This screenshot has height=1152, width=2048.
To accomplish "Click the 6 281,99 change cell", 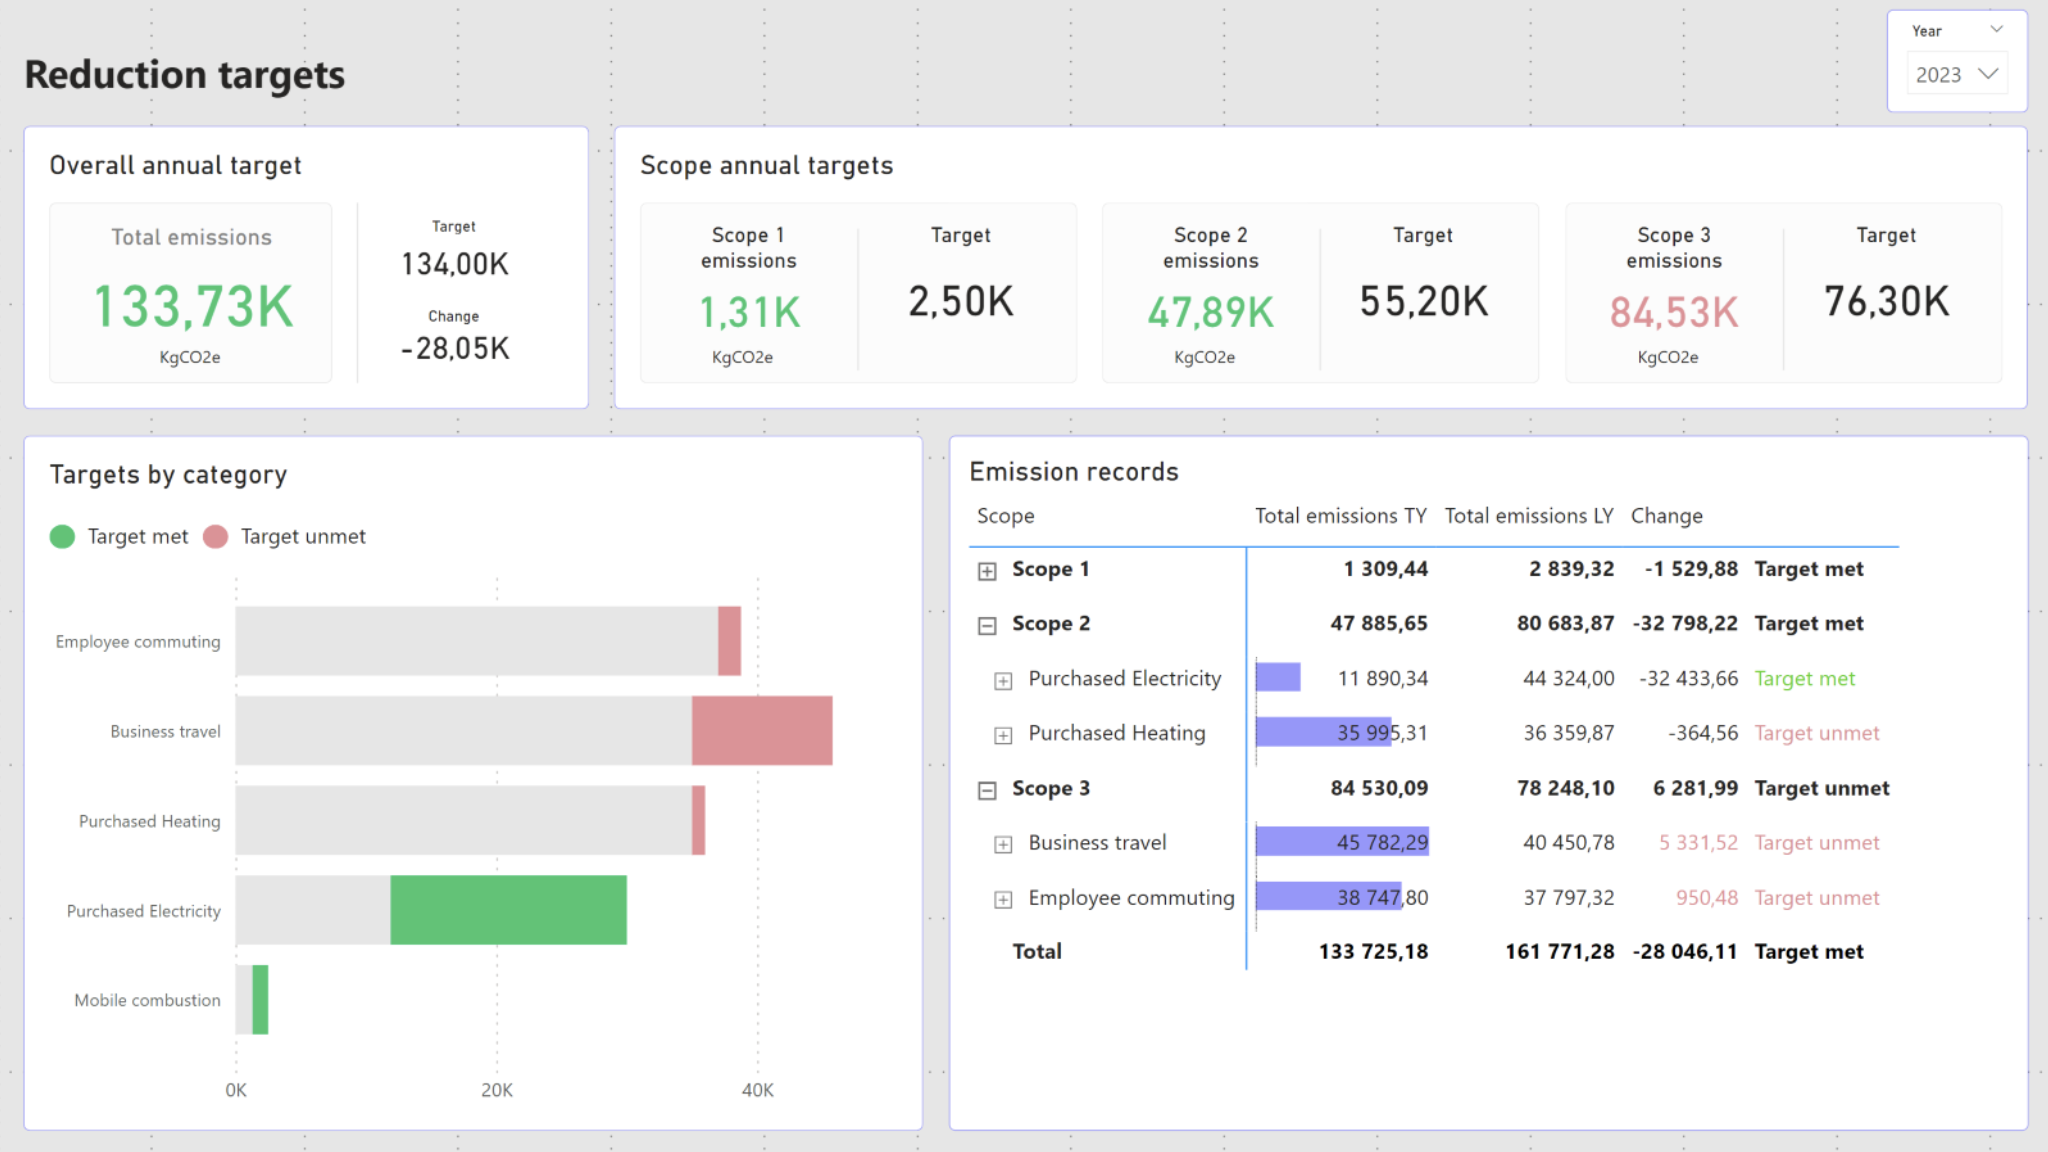I will click(x=1695, y=788).
